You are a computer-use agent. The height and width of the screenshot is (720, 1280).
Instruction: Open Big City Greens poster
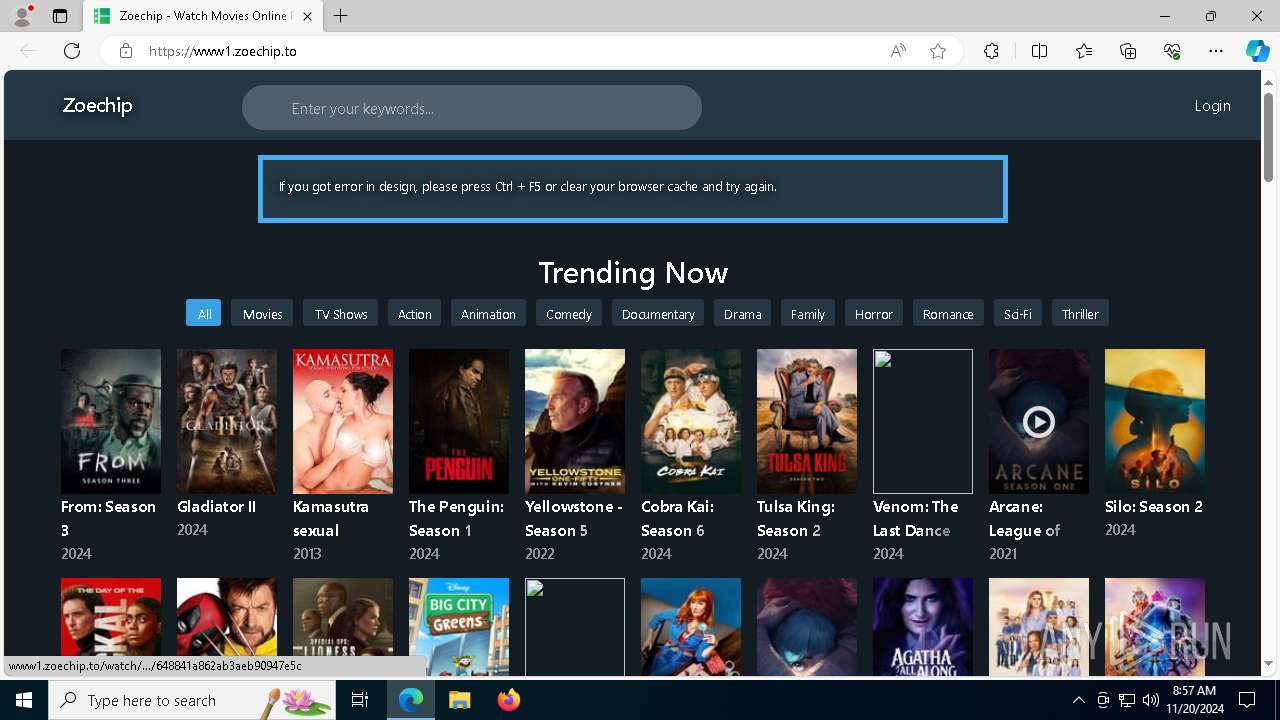(459, 626)
